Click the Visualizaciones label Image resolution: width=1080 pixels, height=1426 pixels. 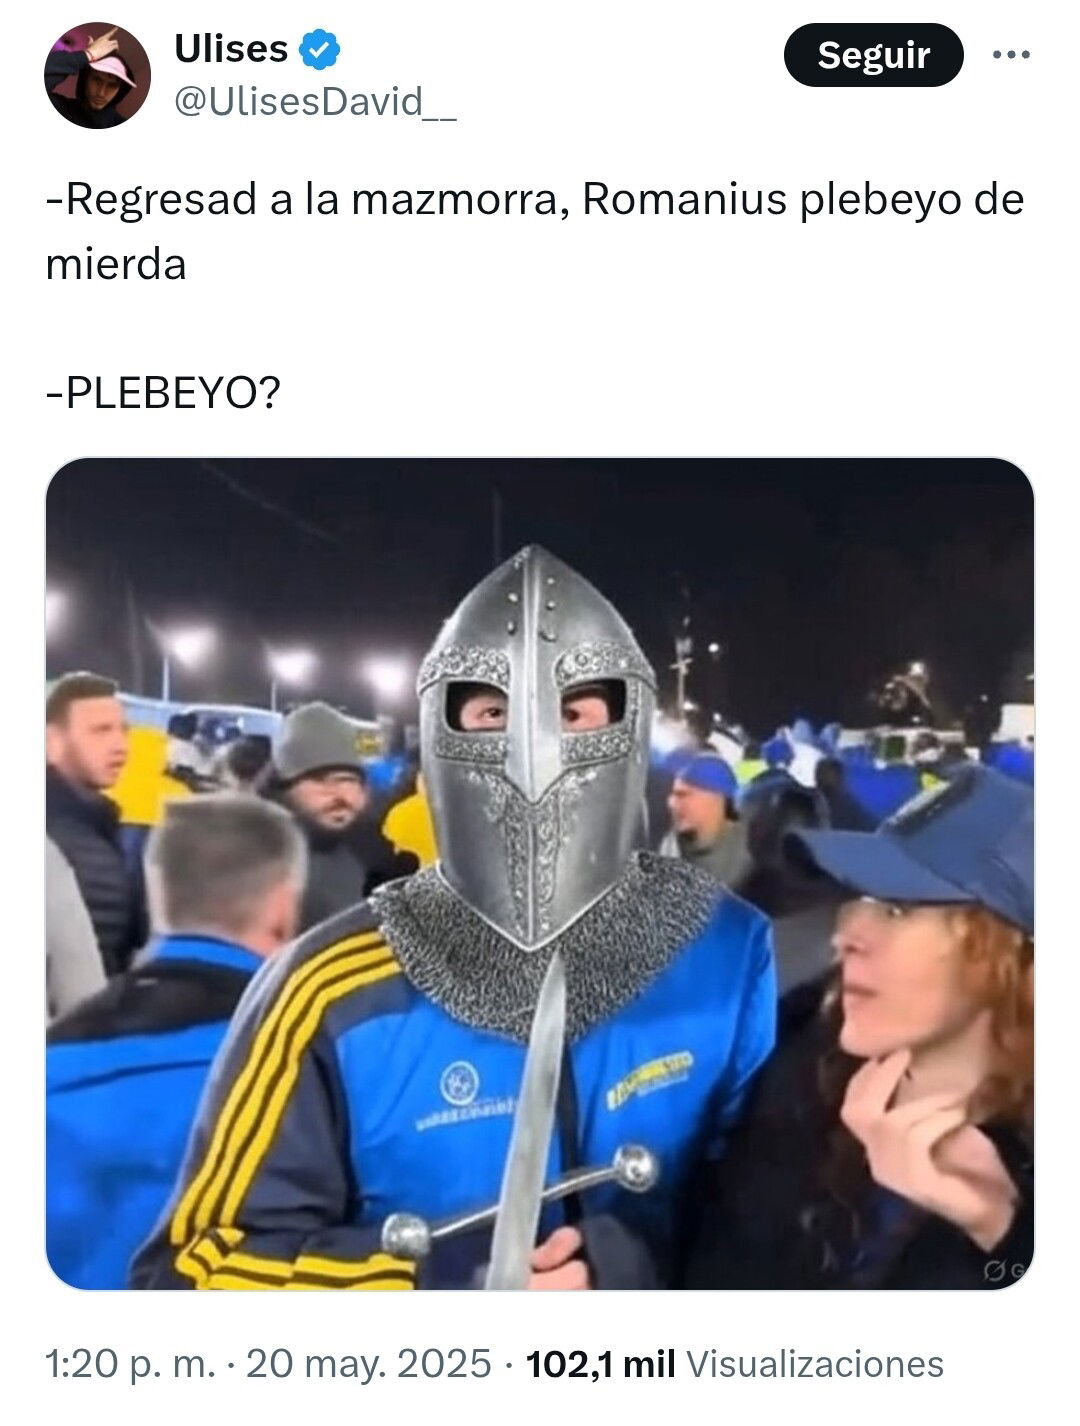point(815,1364)
